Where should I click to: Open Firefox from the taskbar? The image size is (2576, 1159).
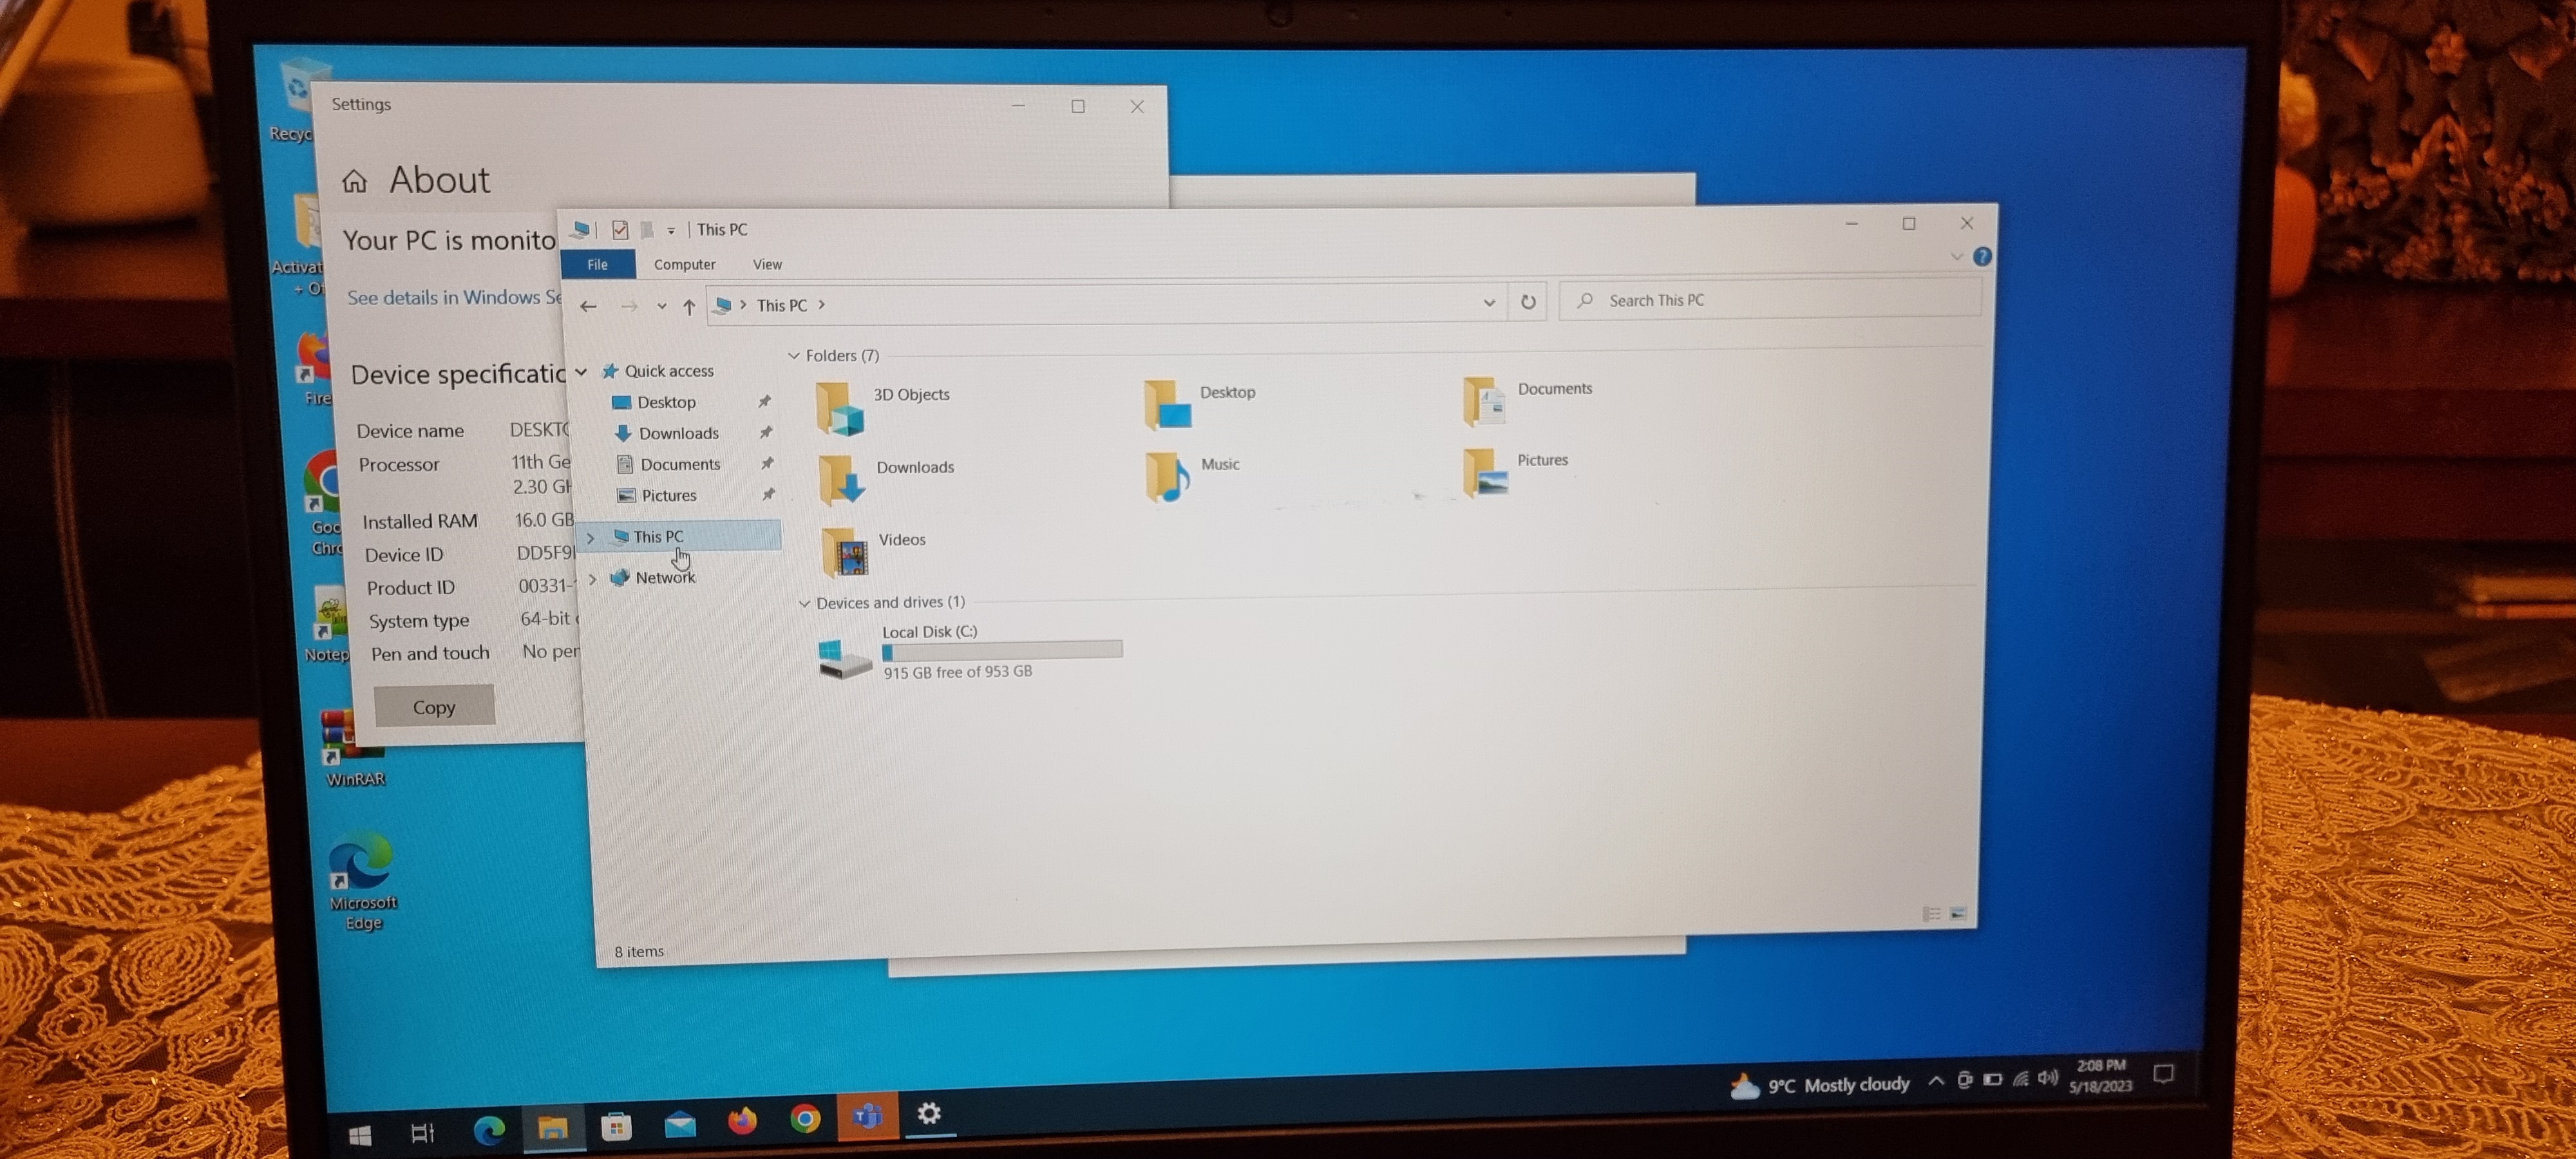[742, 1121]
